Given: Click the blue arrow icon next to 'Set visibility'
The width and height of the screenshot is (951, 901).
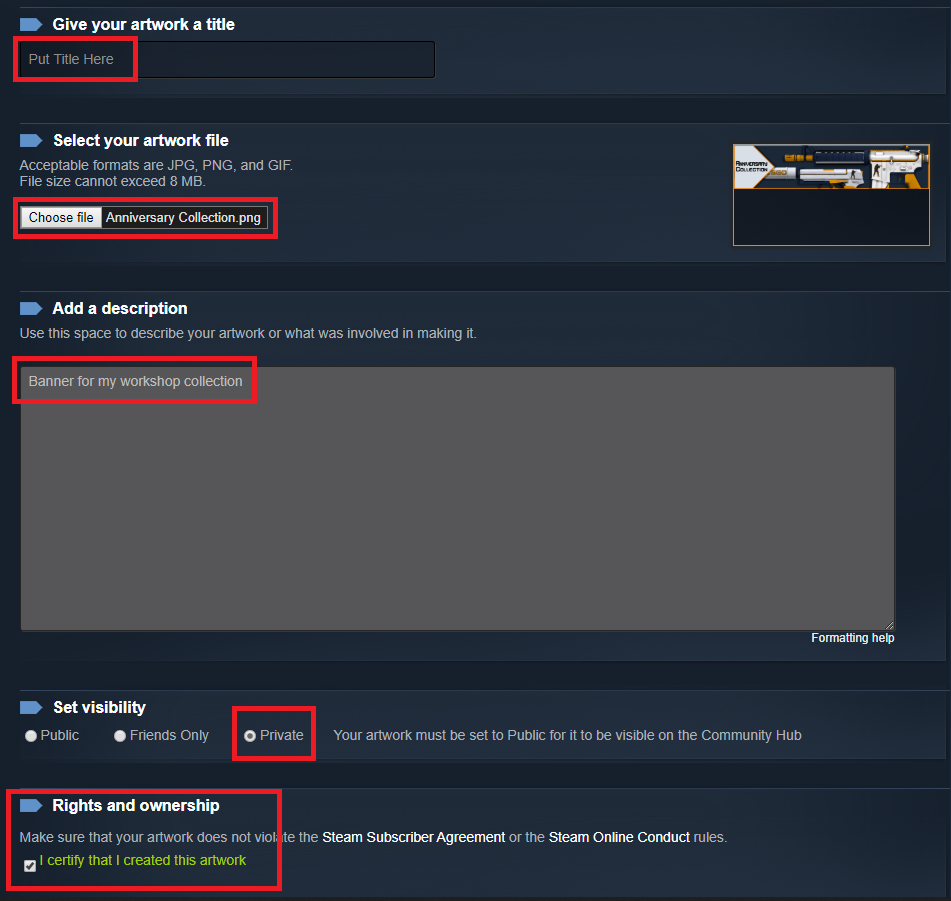Looking at the screenshot, I should pos(31,708).
